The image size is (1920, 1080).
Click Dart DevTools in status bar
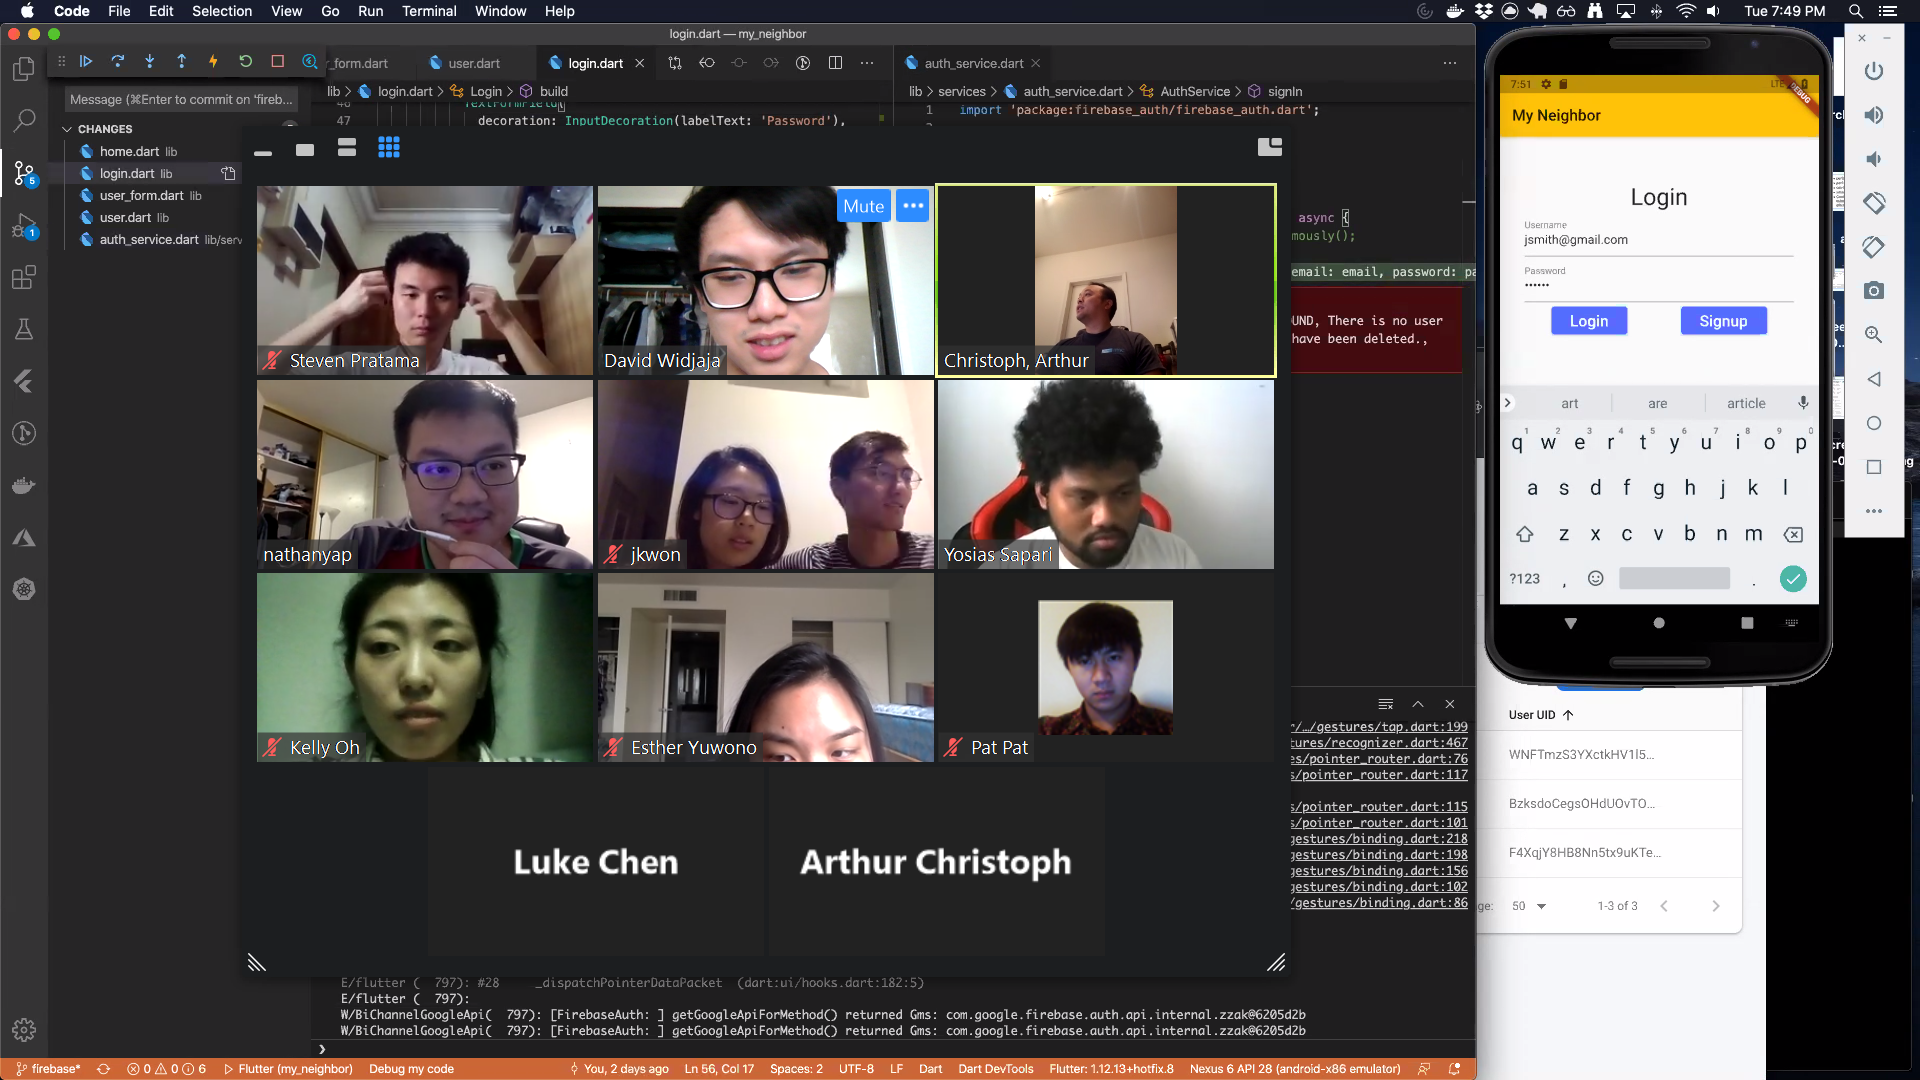995,1069
